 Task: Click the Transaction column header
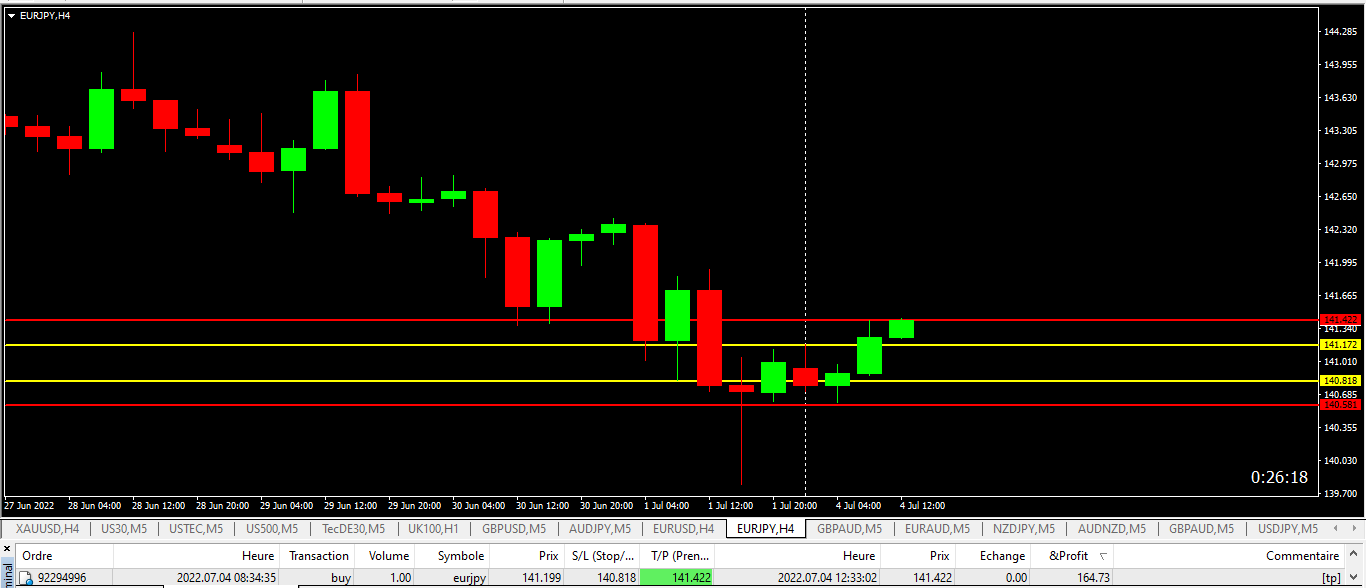318,556
